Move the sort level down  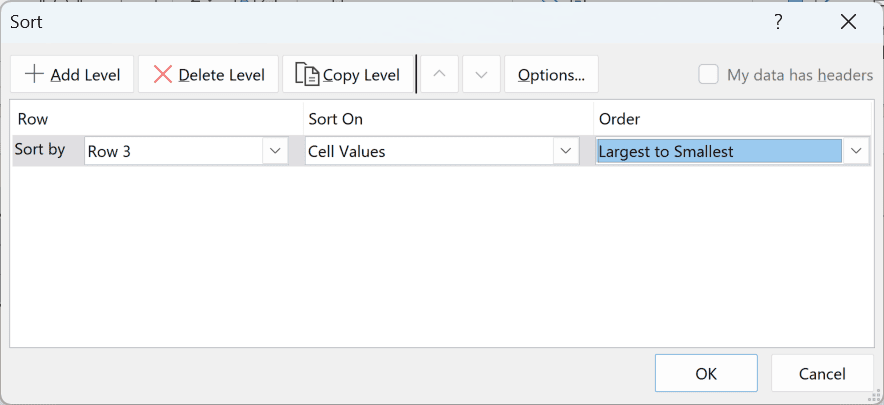(481, 74)
